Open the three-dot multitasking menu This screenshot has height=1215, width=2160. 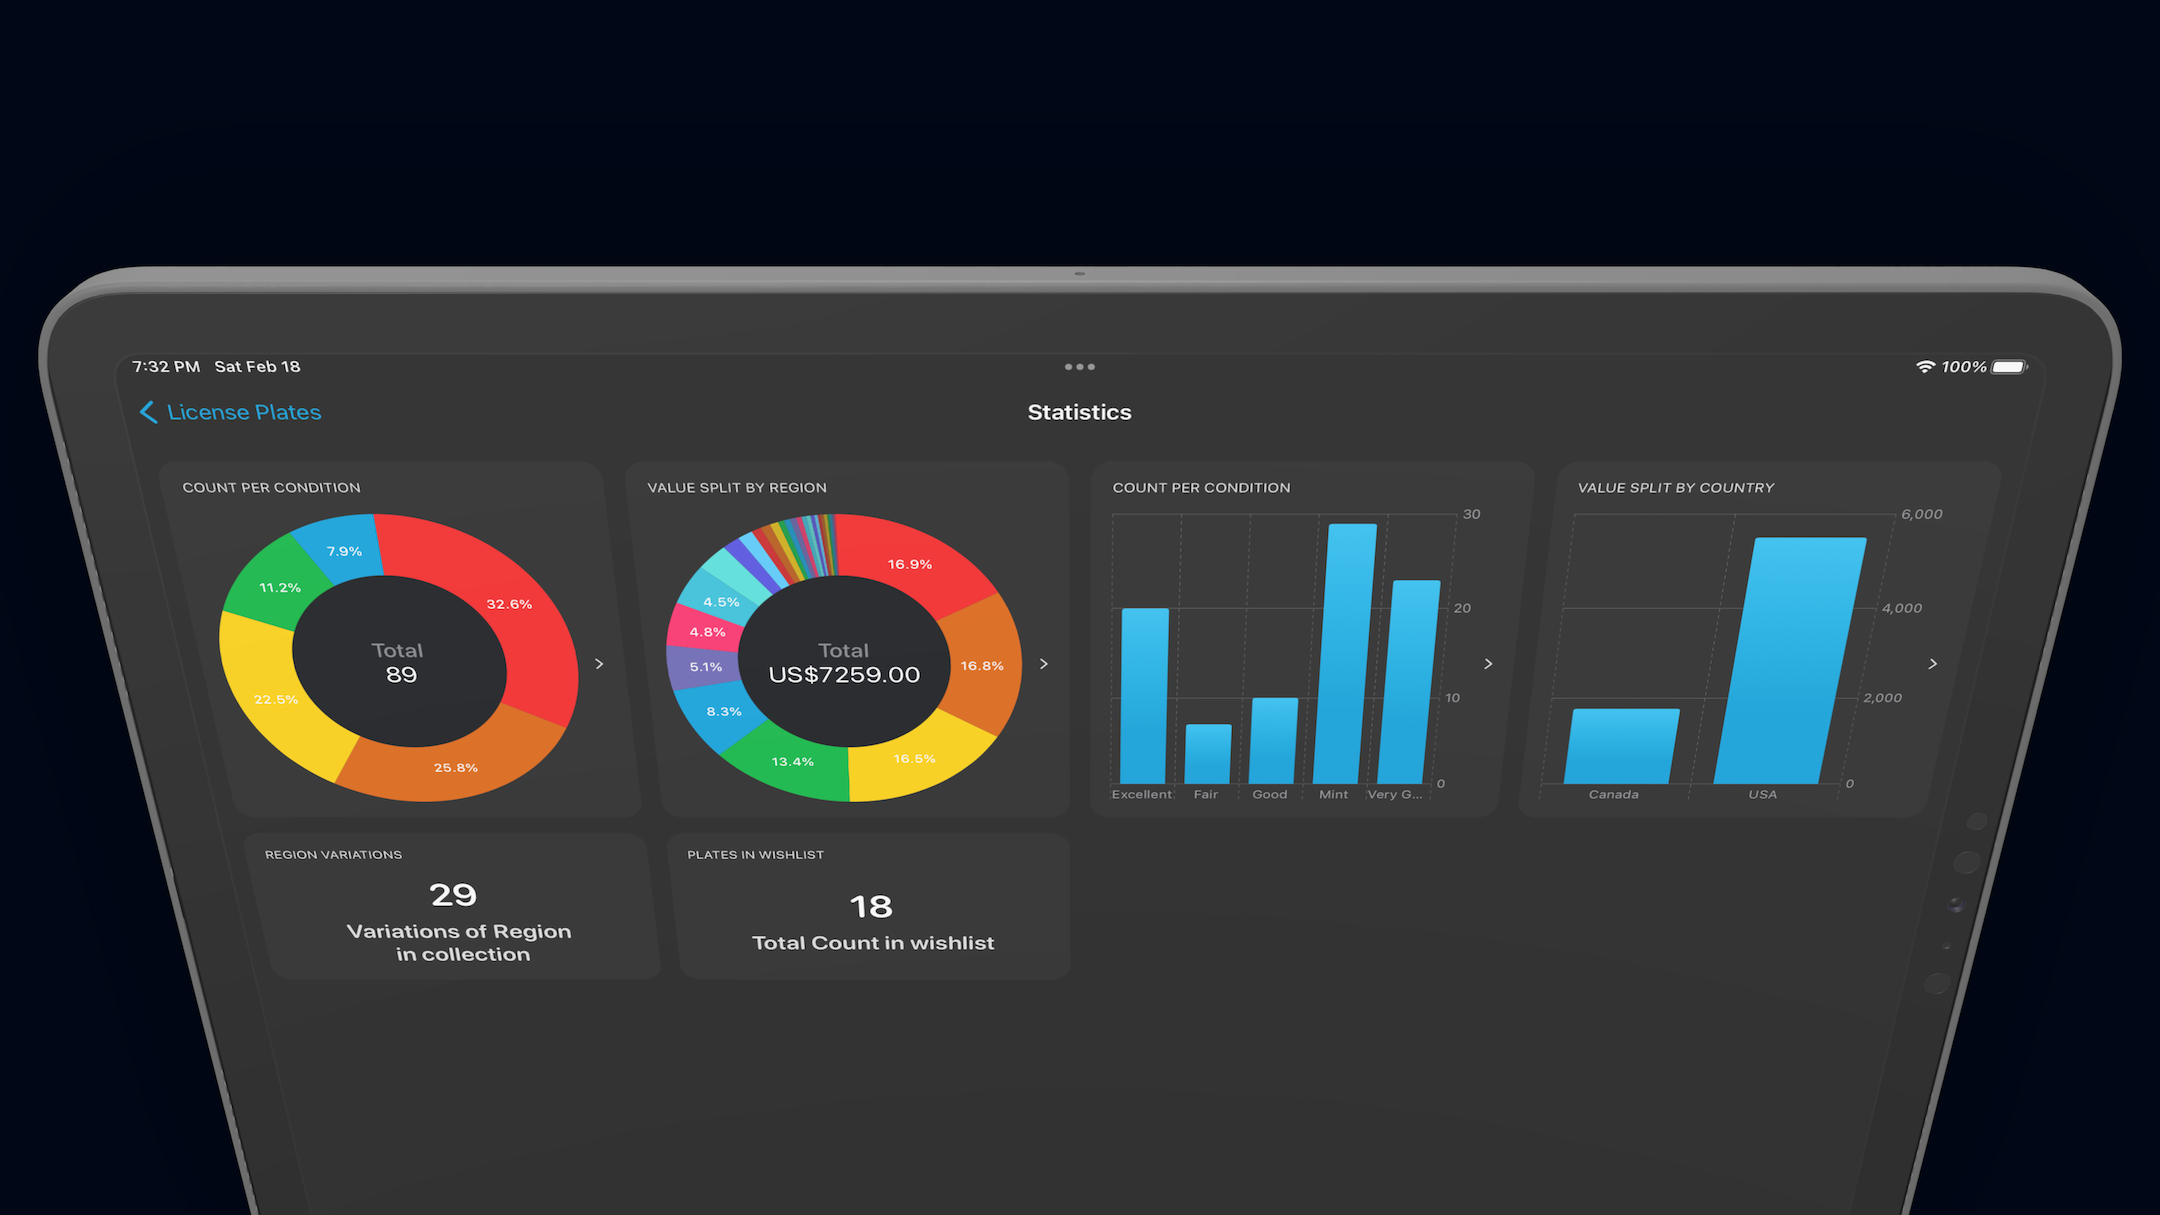click(x=1079, y=367)
